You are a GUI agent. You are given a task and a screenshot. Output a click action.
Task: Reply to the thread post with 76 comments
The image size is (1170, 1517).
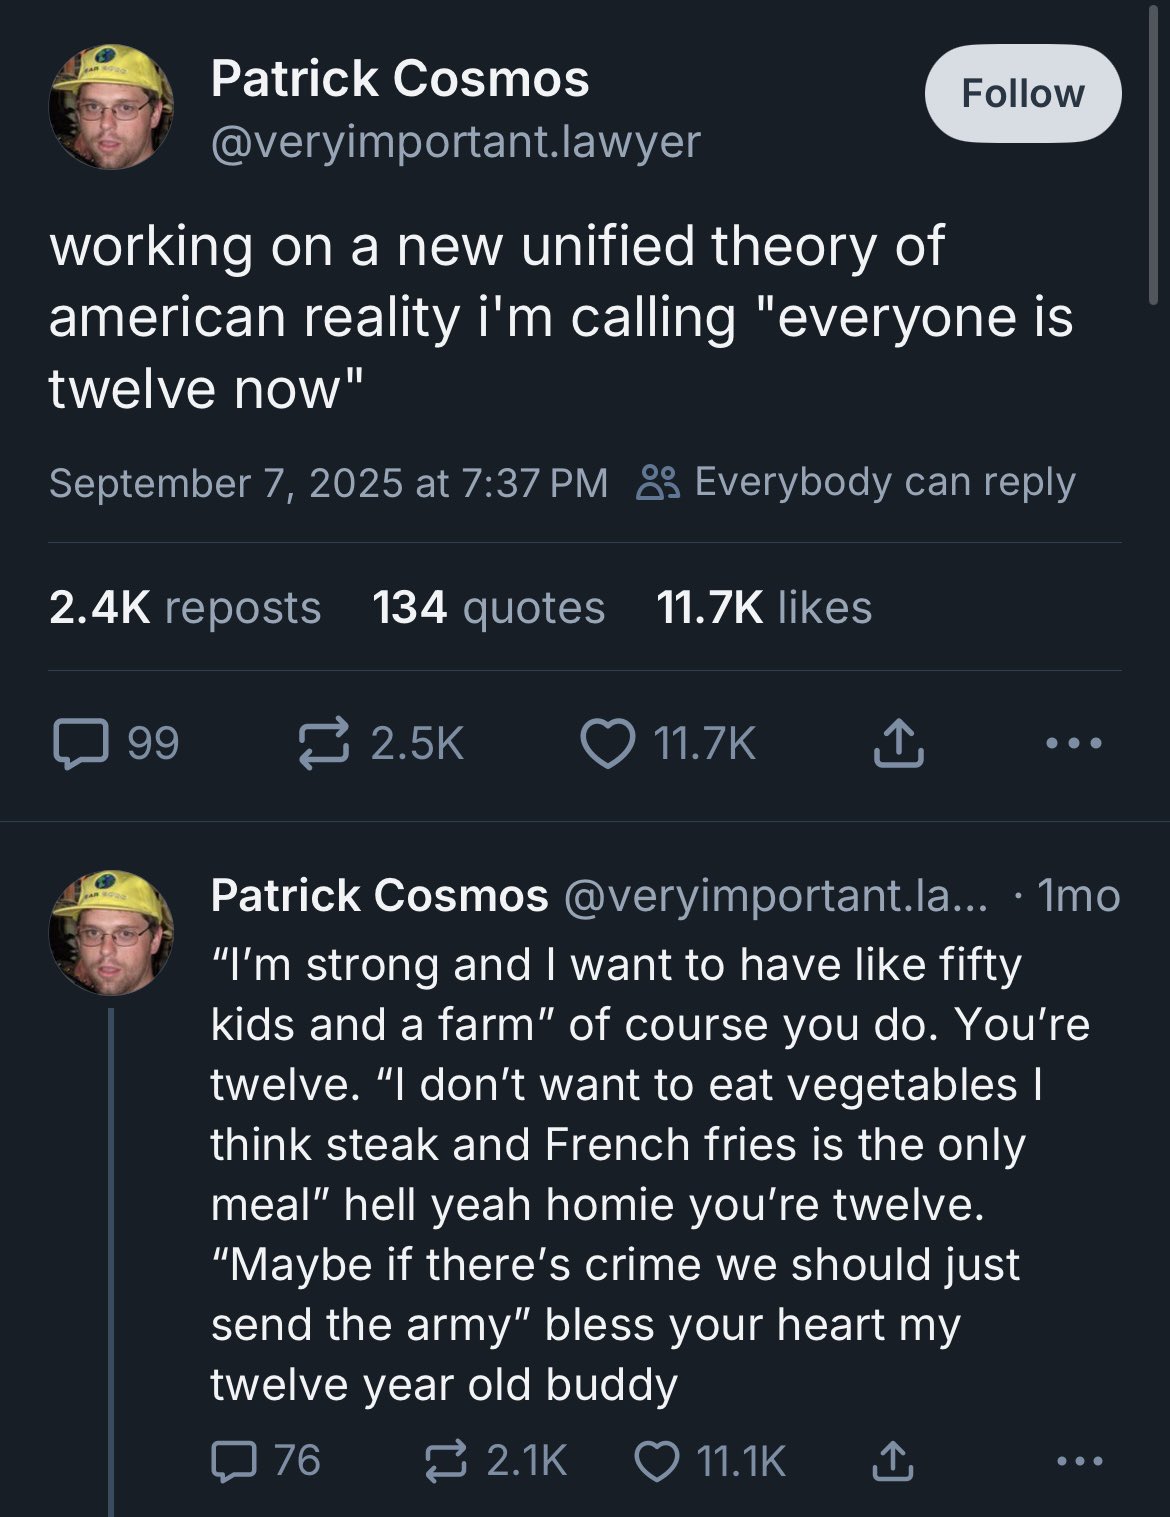coord(236,1461)
